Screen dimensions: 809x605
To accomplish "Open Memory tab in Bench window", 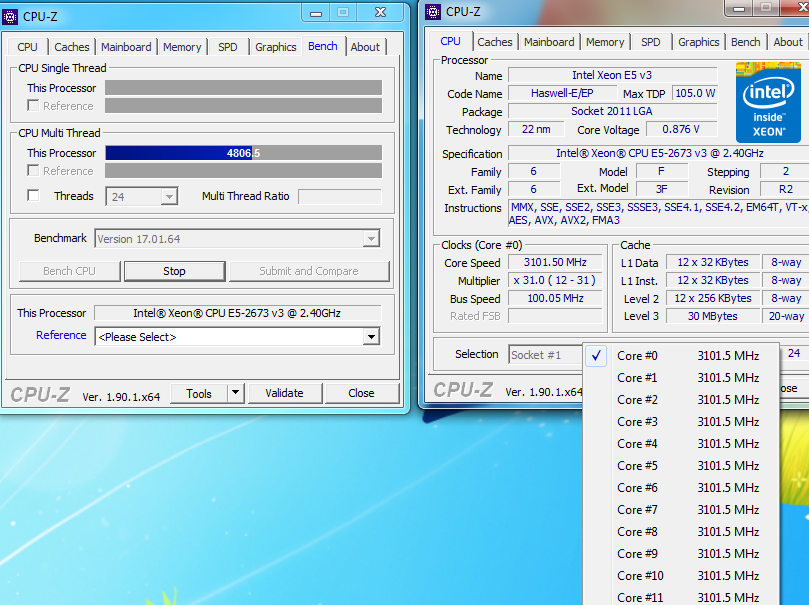I will (x=182, y=47).
